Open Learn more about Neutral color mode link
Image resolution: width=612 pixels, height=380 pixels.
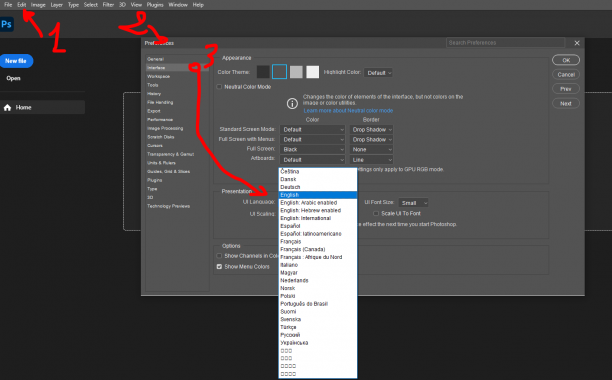(348, 111)
